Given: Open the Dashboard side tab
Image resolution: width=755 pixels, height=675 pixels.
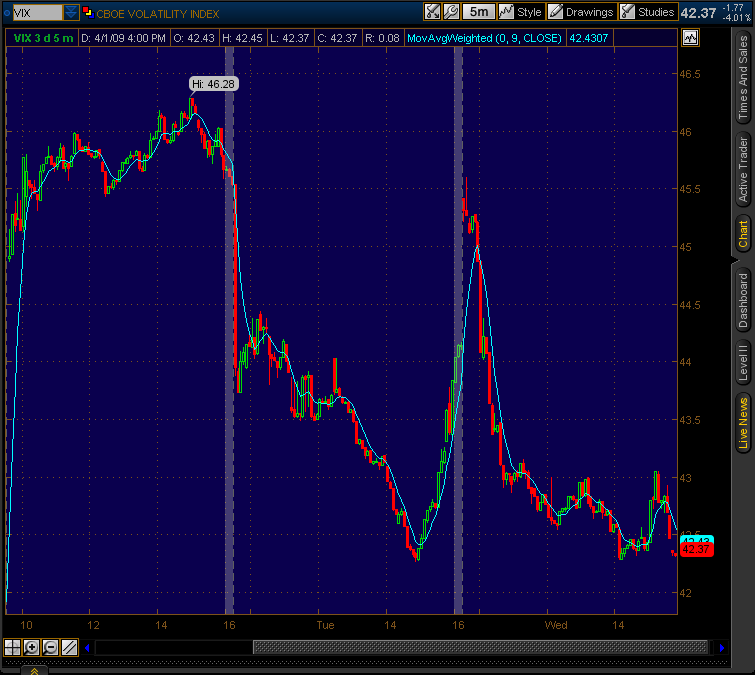Looking at the screenshot, I should (x=742, y=301).
